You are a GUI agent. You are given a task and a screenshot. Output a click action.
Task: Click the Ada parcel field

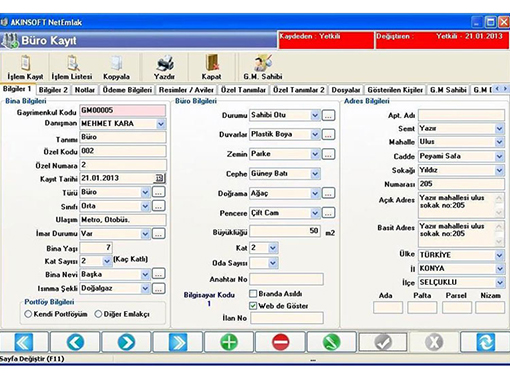(x=388, y=307)
